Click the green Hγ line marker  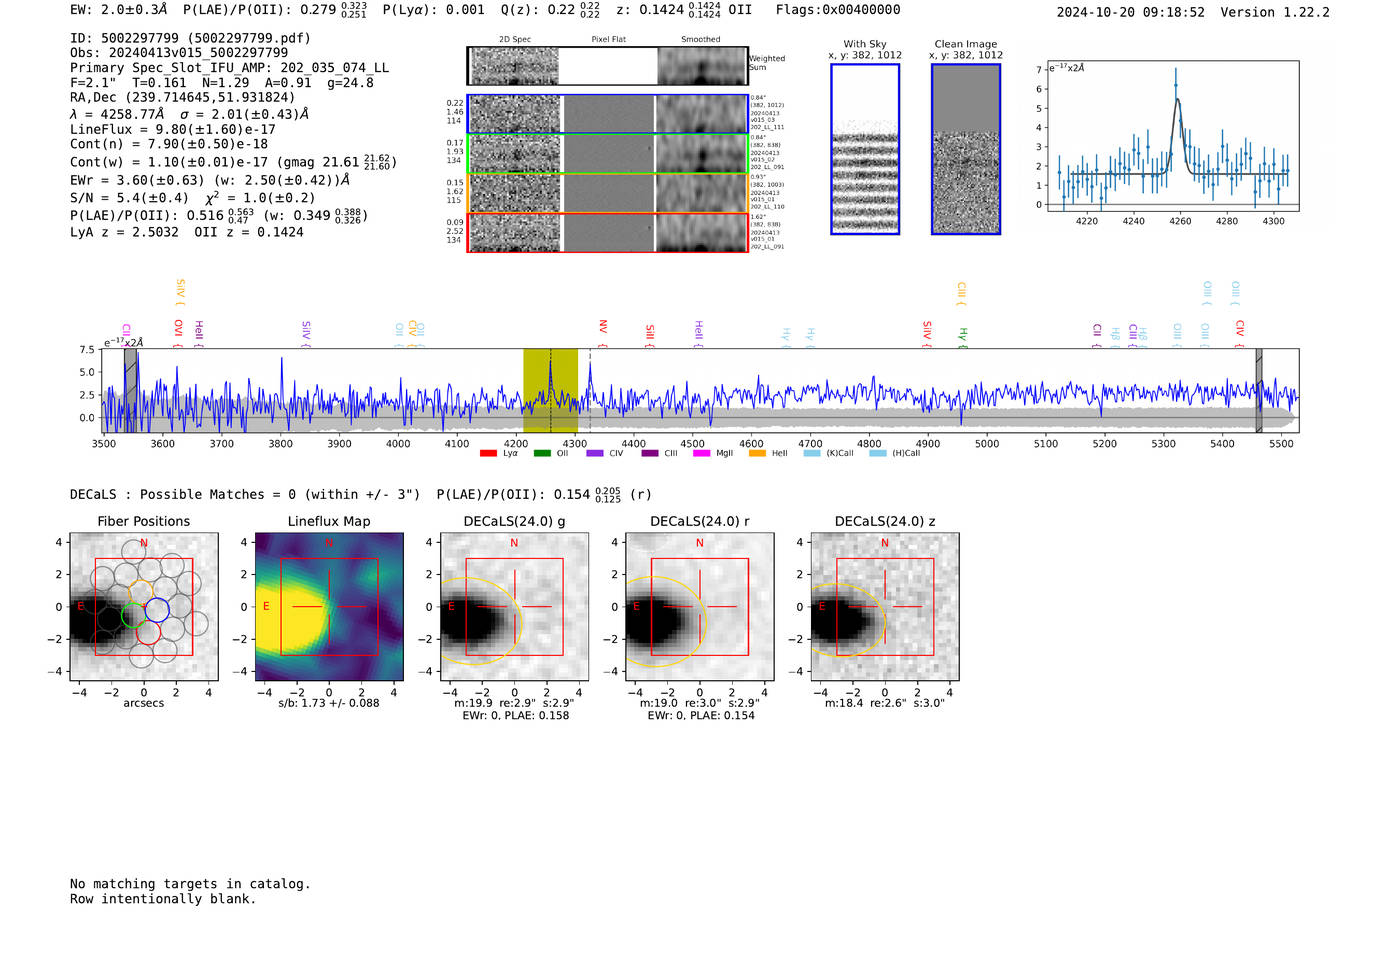963,337
